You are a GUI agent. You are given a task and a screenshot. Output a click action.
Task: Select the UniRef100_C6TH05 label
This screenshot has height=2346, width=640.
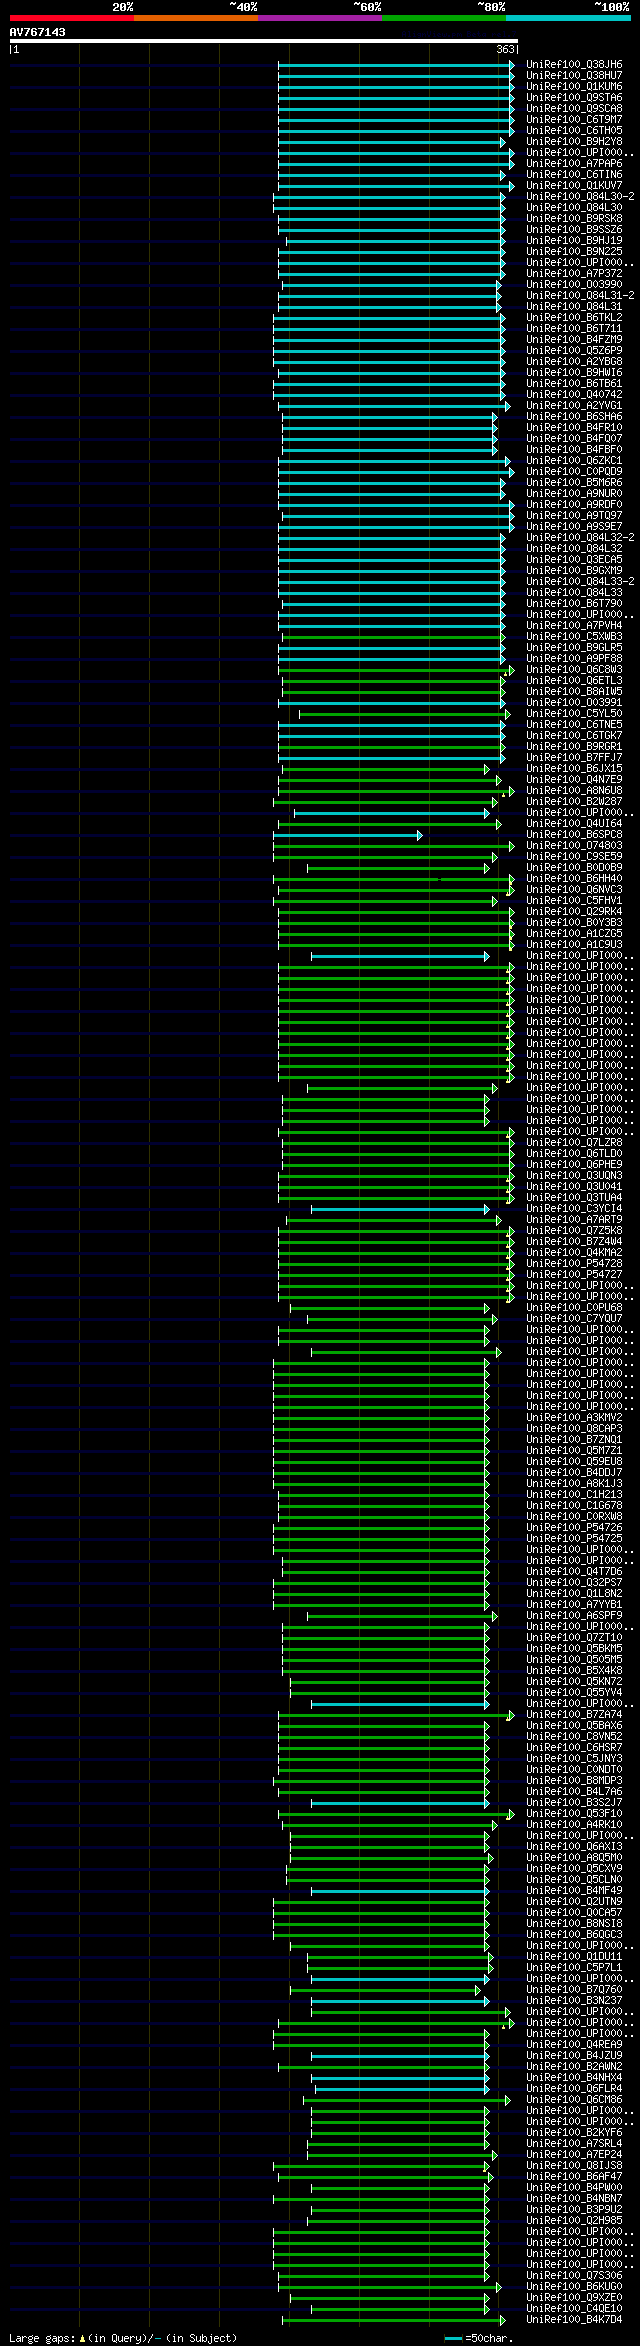(x=574, y=131)
